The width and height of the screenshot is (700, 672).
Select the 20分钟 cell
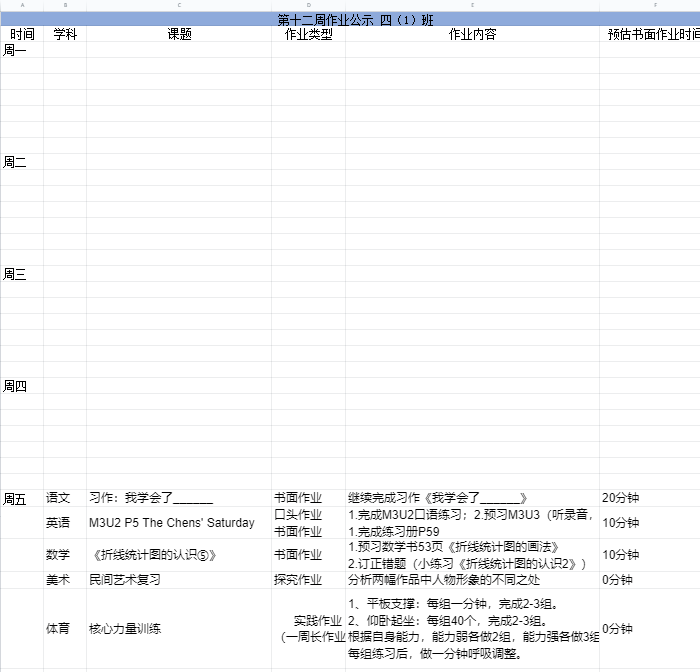(650, 498)
